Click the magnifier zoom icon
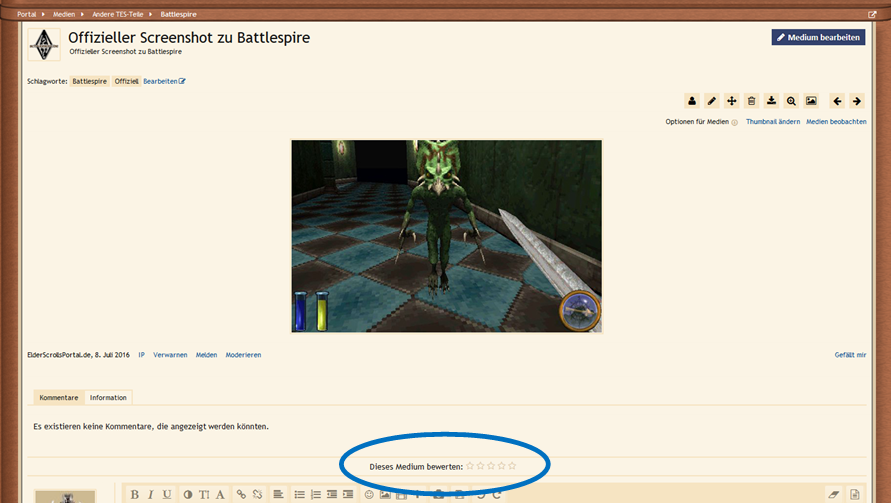The image size is (891, 503). [791, 101]
